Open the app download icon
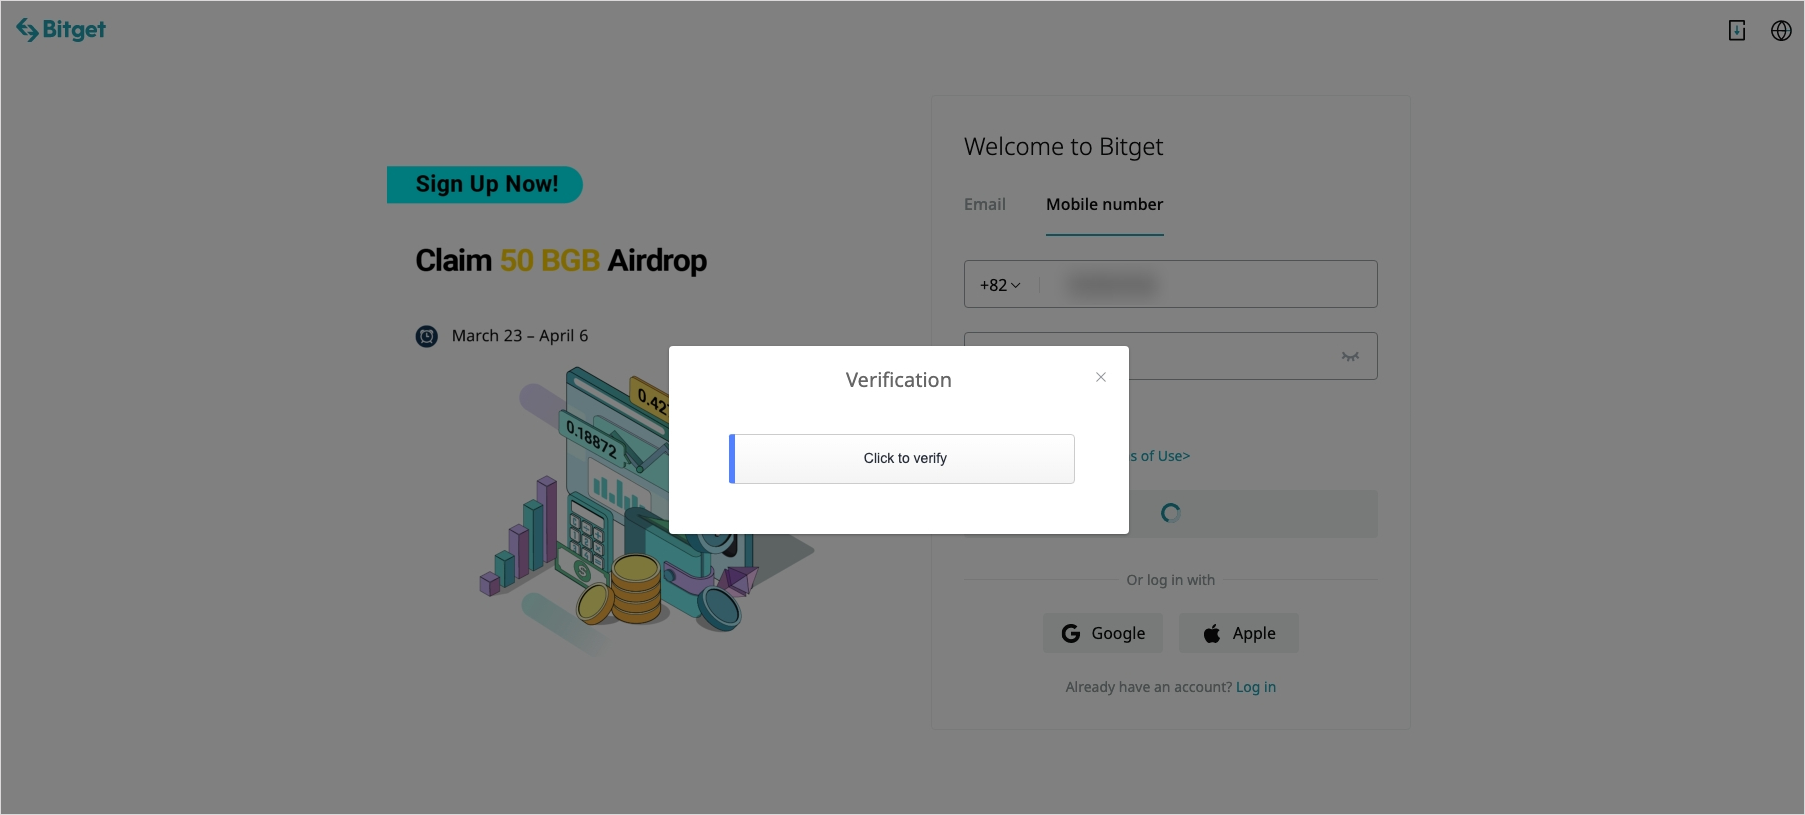Screen dimensions: 1805x815 (1737, 31)
